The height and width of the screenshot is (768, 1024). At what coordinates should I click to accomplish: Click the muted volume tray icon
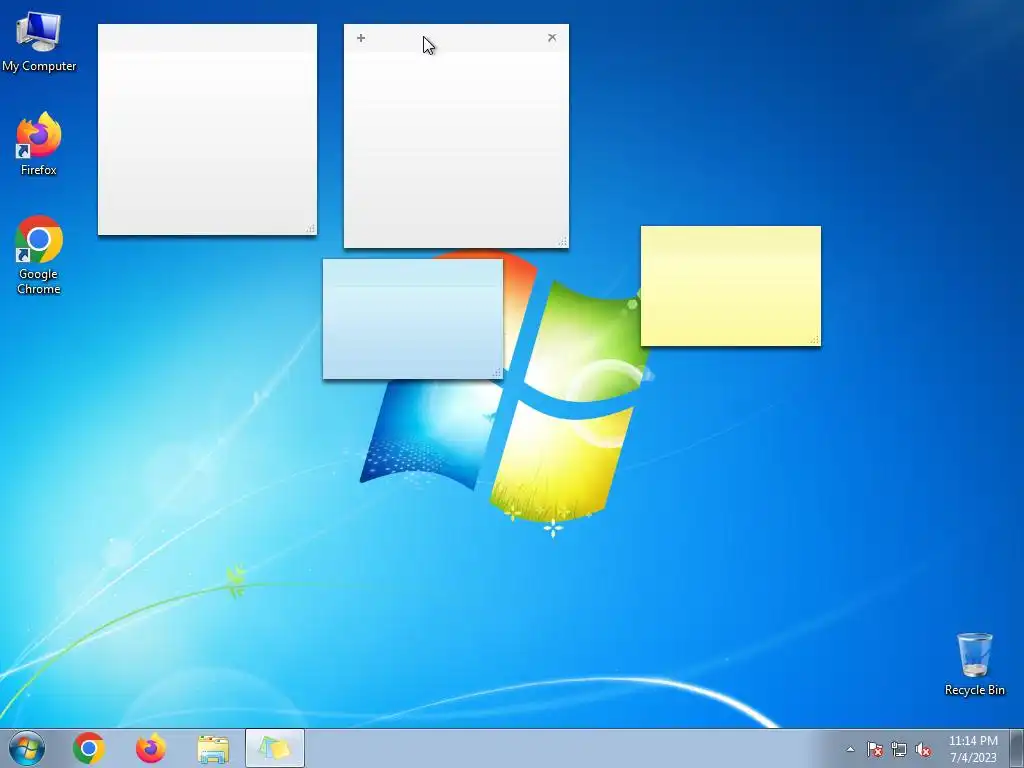(923, 749)
